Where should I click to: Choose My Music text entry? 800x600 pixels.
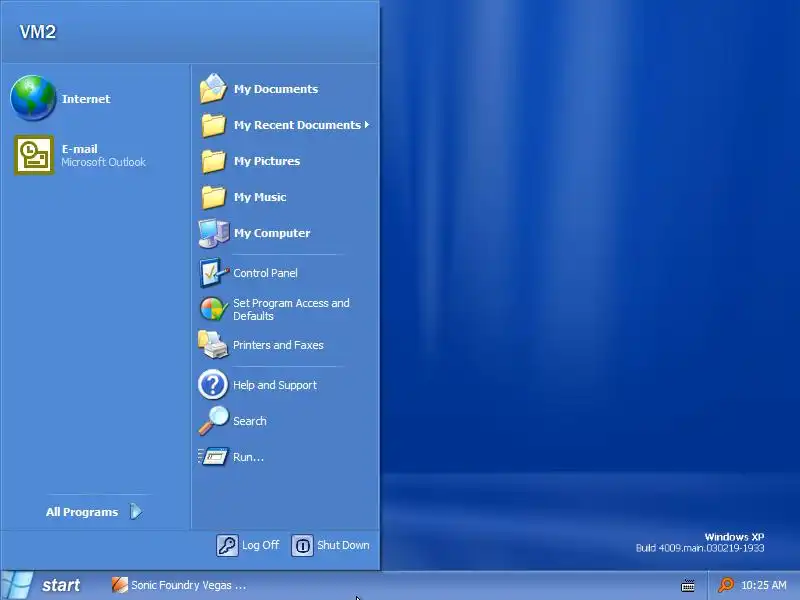[x=260, y=197]
